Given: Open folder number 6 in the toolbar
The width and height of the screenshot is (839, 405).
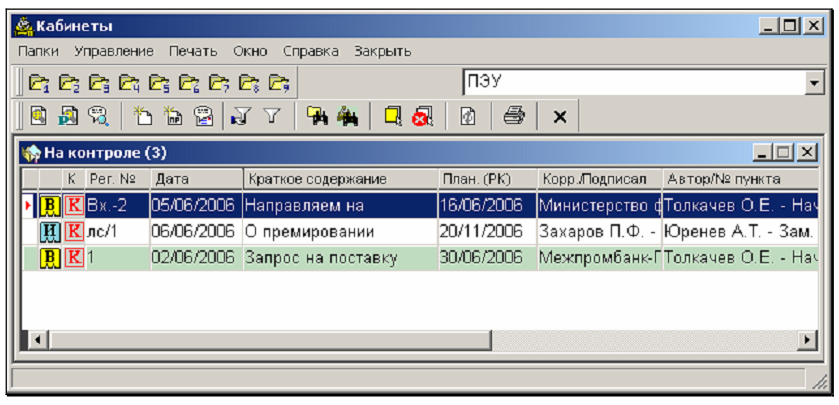Looking at the screenshot, I should pyautogui.click(x=189, y=82).
